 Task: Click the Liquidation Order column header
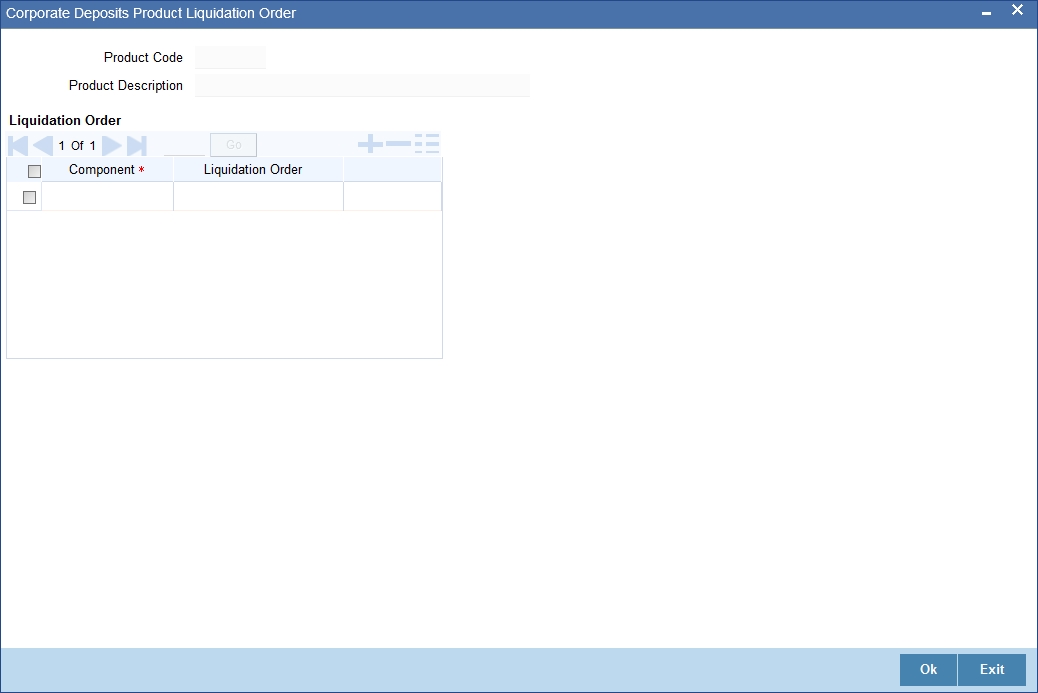tap(258, 170)
